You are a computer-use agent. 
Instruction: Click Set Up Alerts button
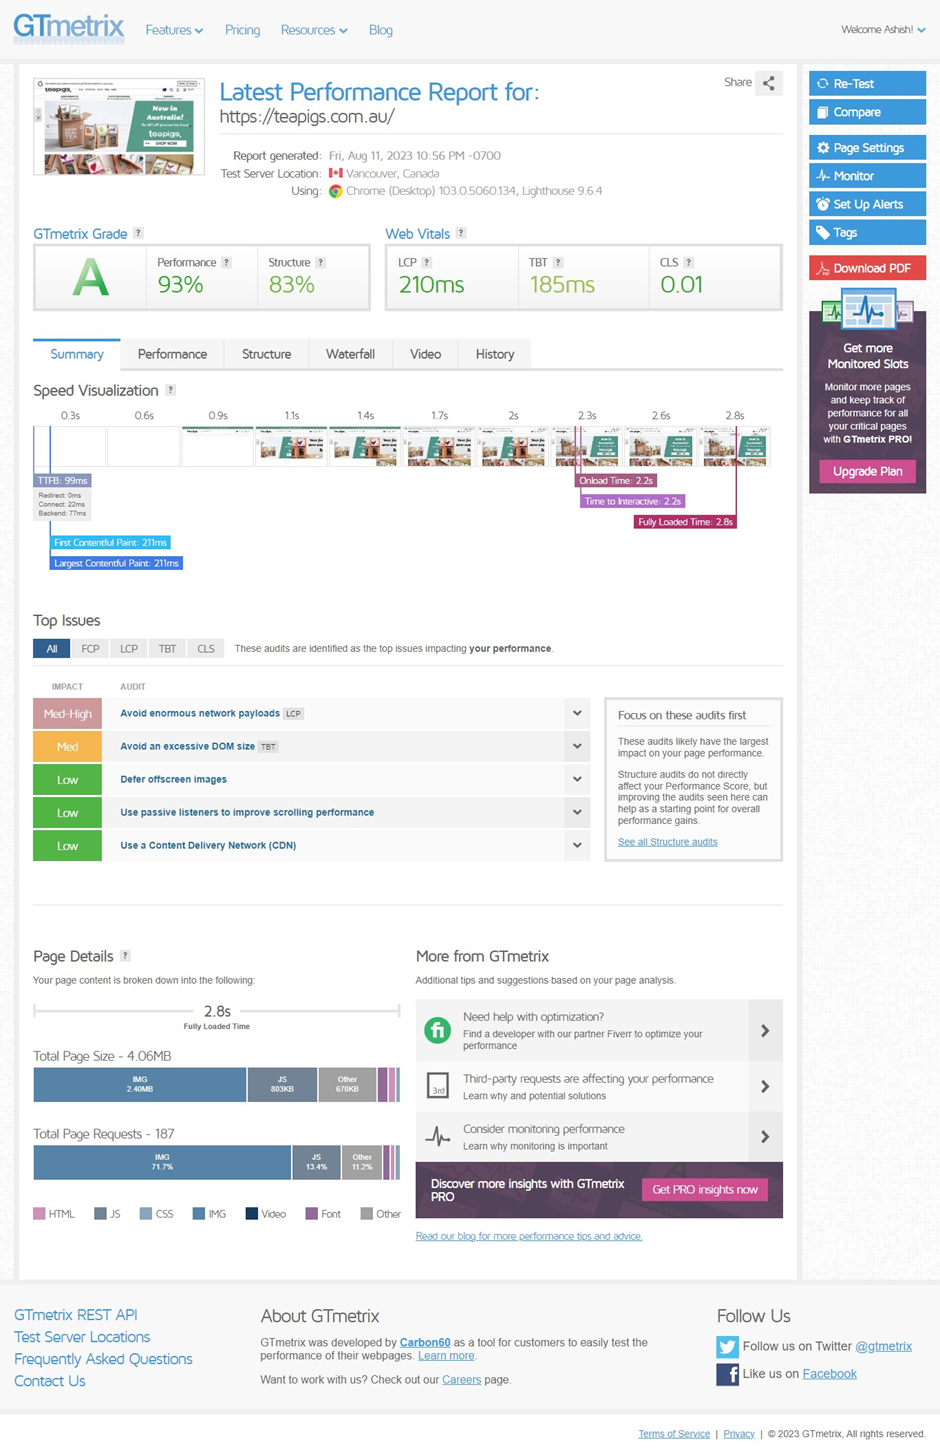(x=867, y=204)
